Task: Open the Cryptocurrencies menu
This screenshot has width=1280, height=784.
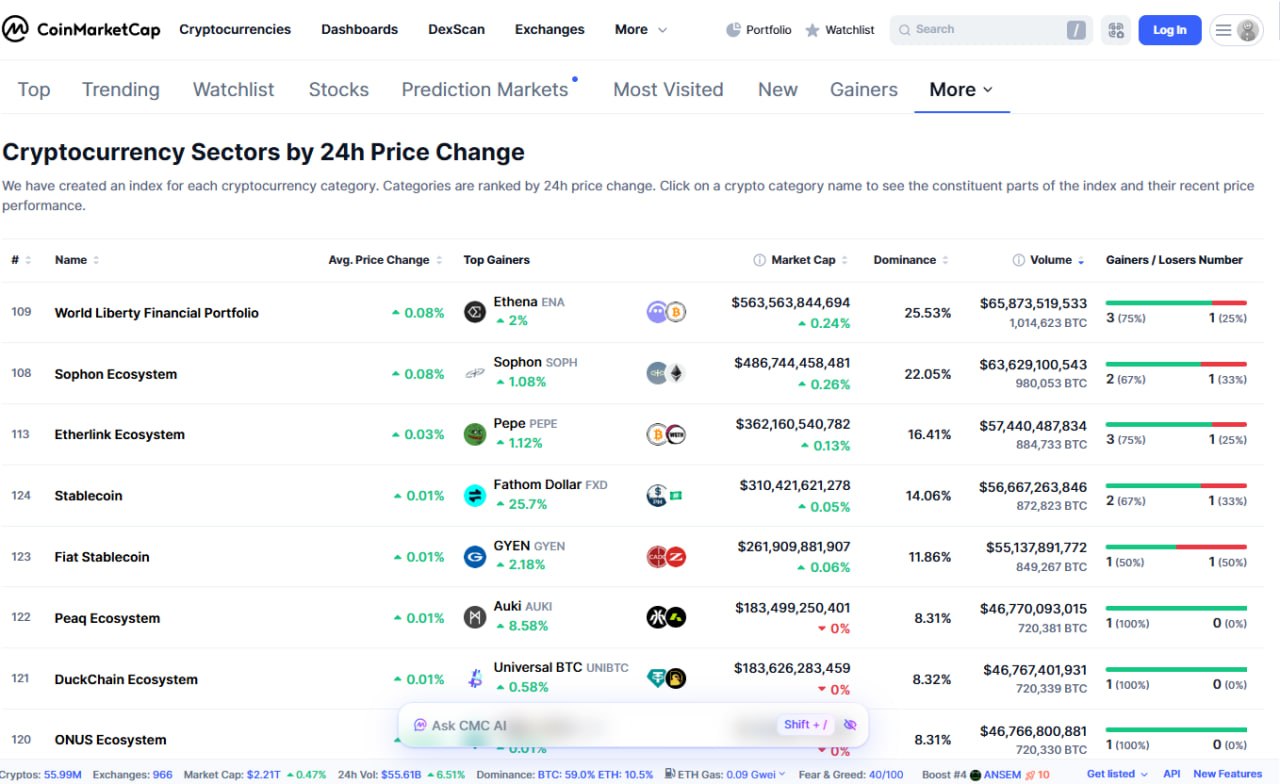Action: click(235, 30)
